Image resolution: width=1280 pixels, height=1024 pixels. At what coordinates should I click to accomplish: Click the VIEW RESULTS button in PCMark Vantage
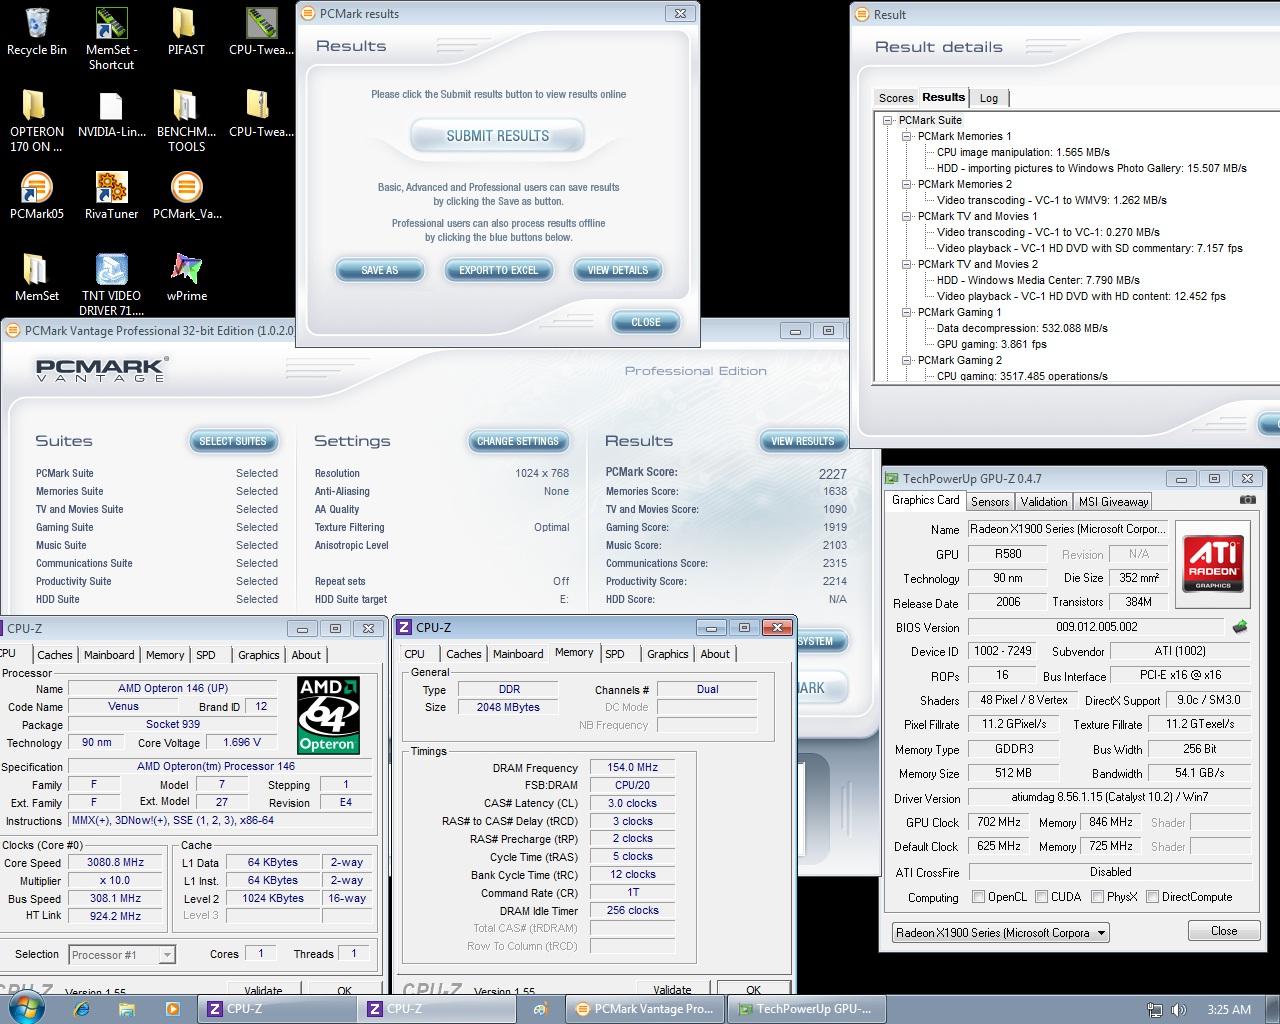(802, 441)
